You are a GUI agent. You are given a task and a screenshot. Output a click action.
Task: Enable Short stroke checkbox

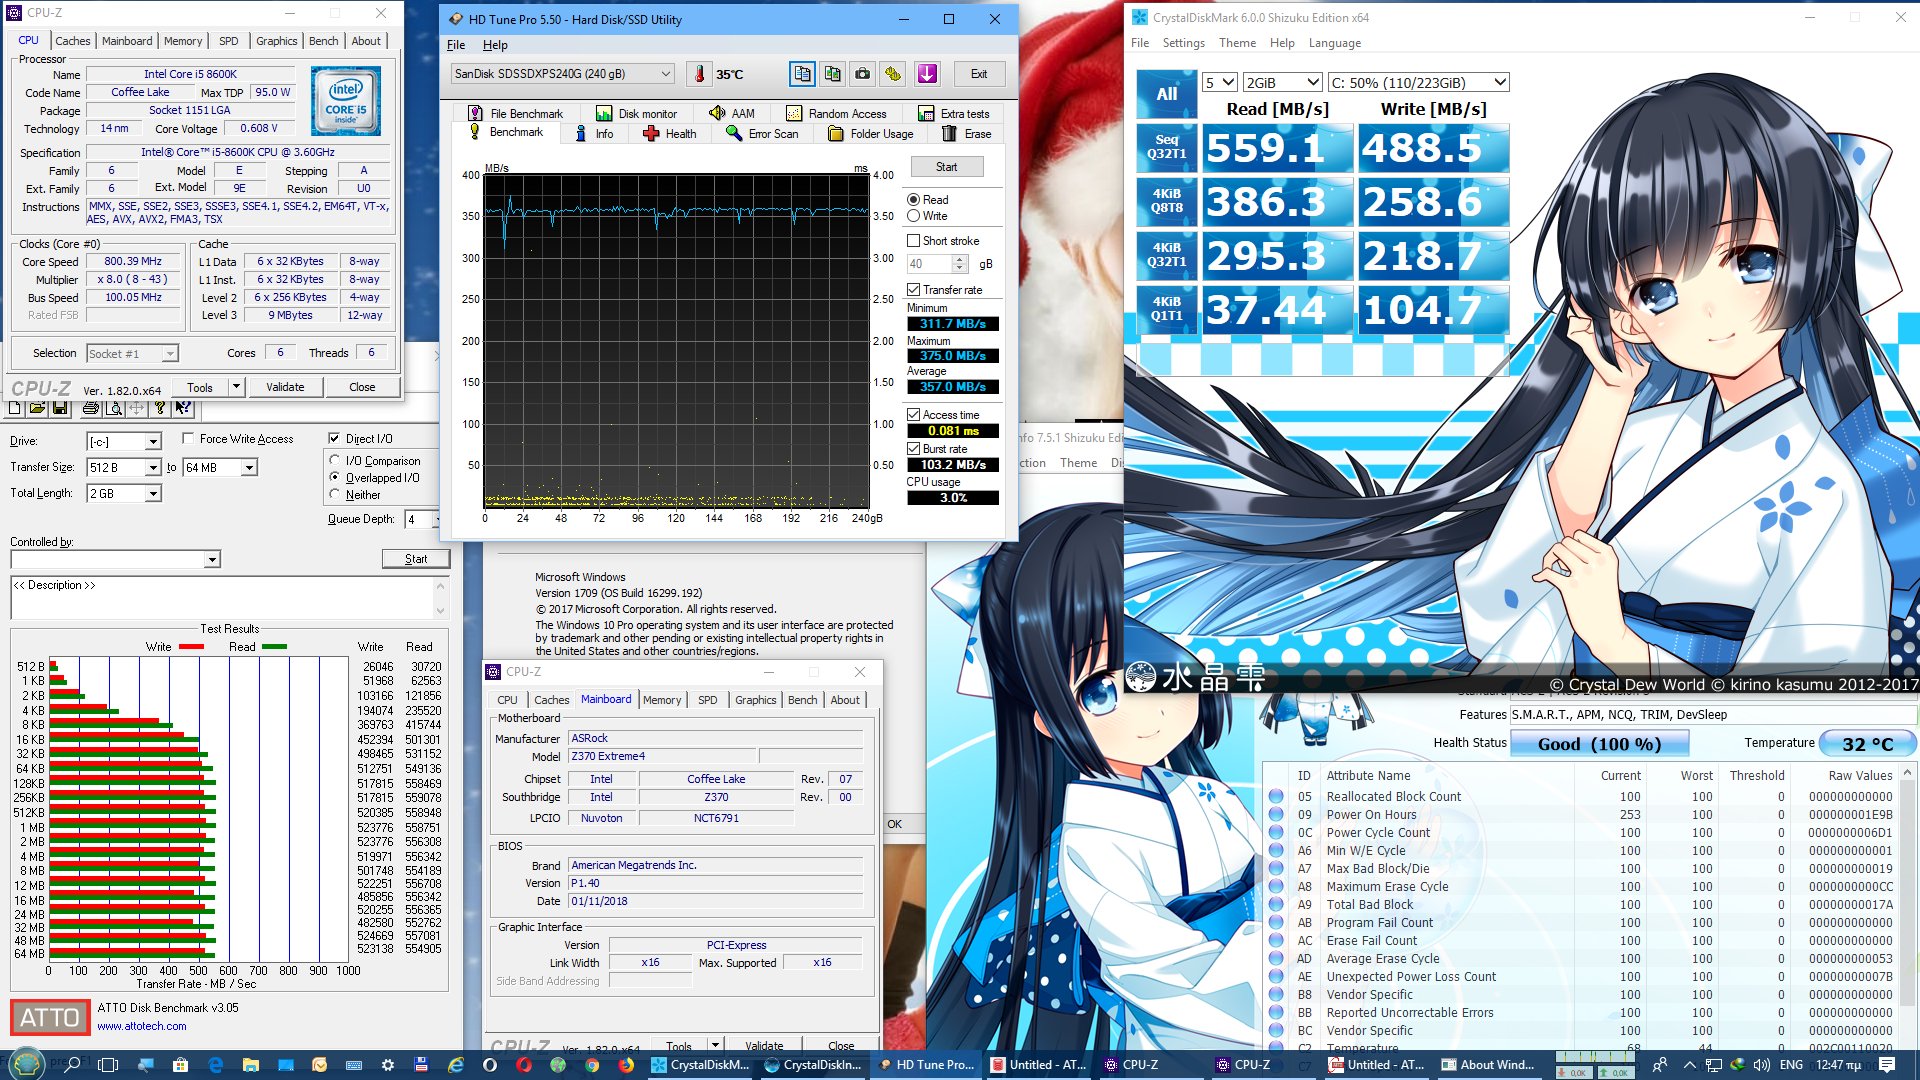click(x=913, y=241)
